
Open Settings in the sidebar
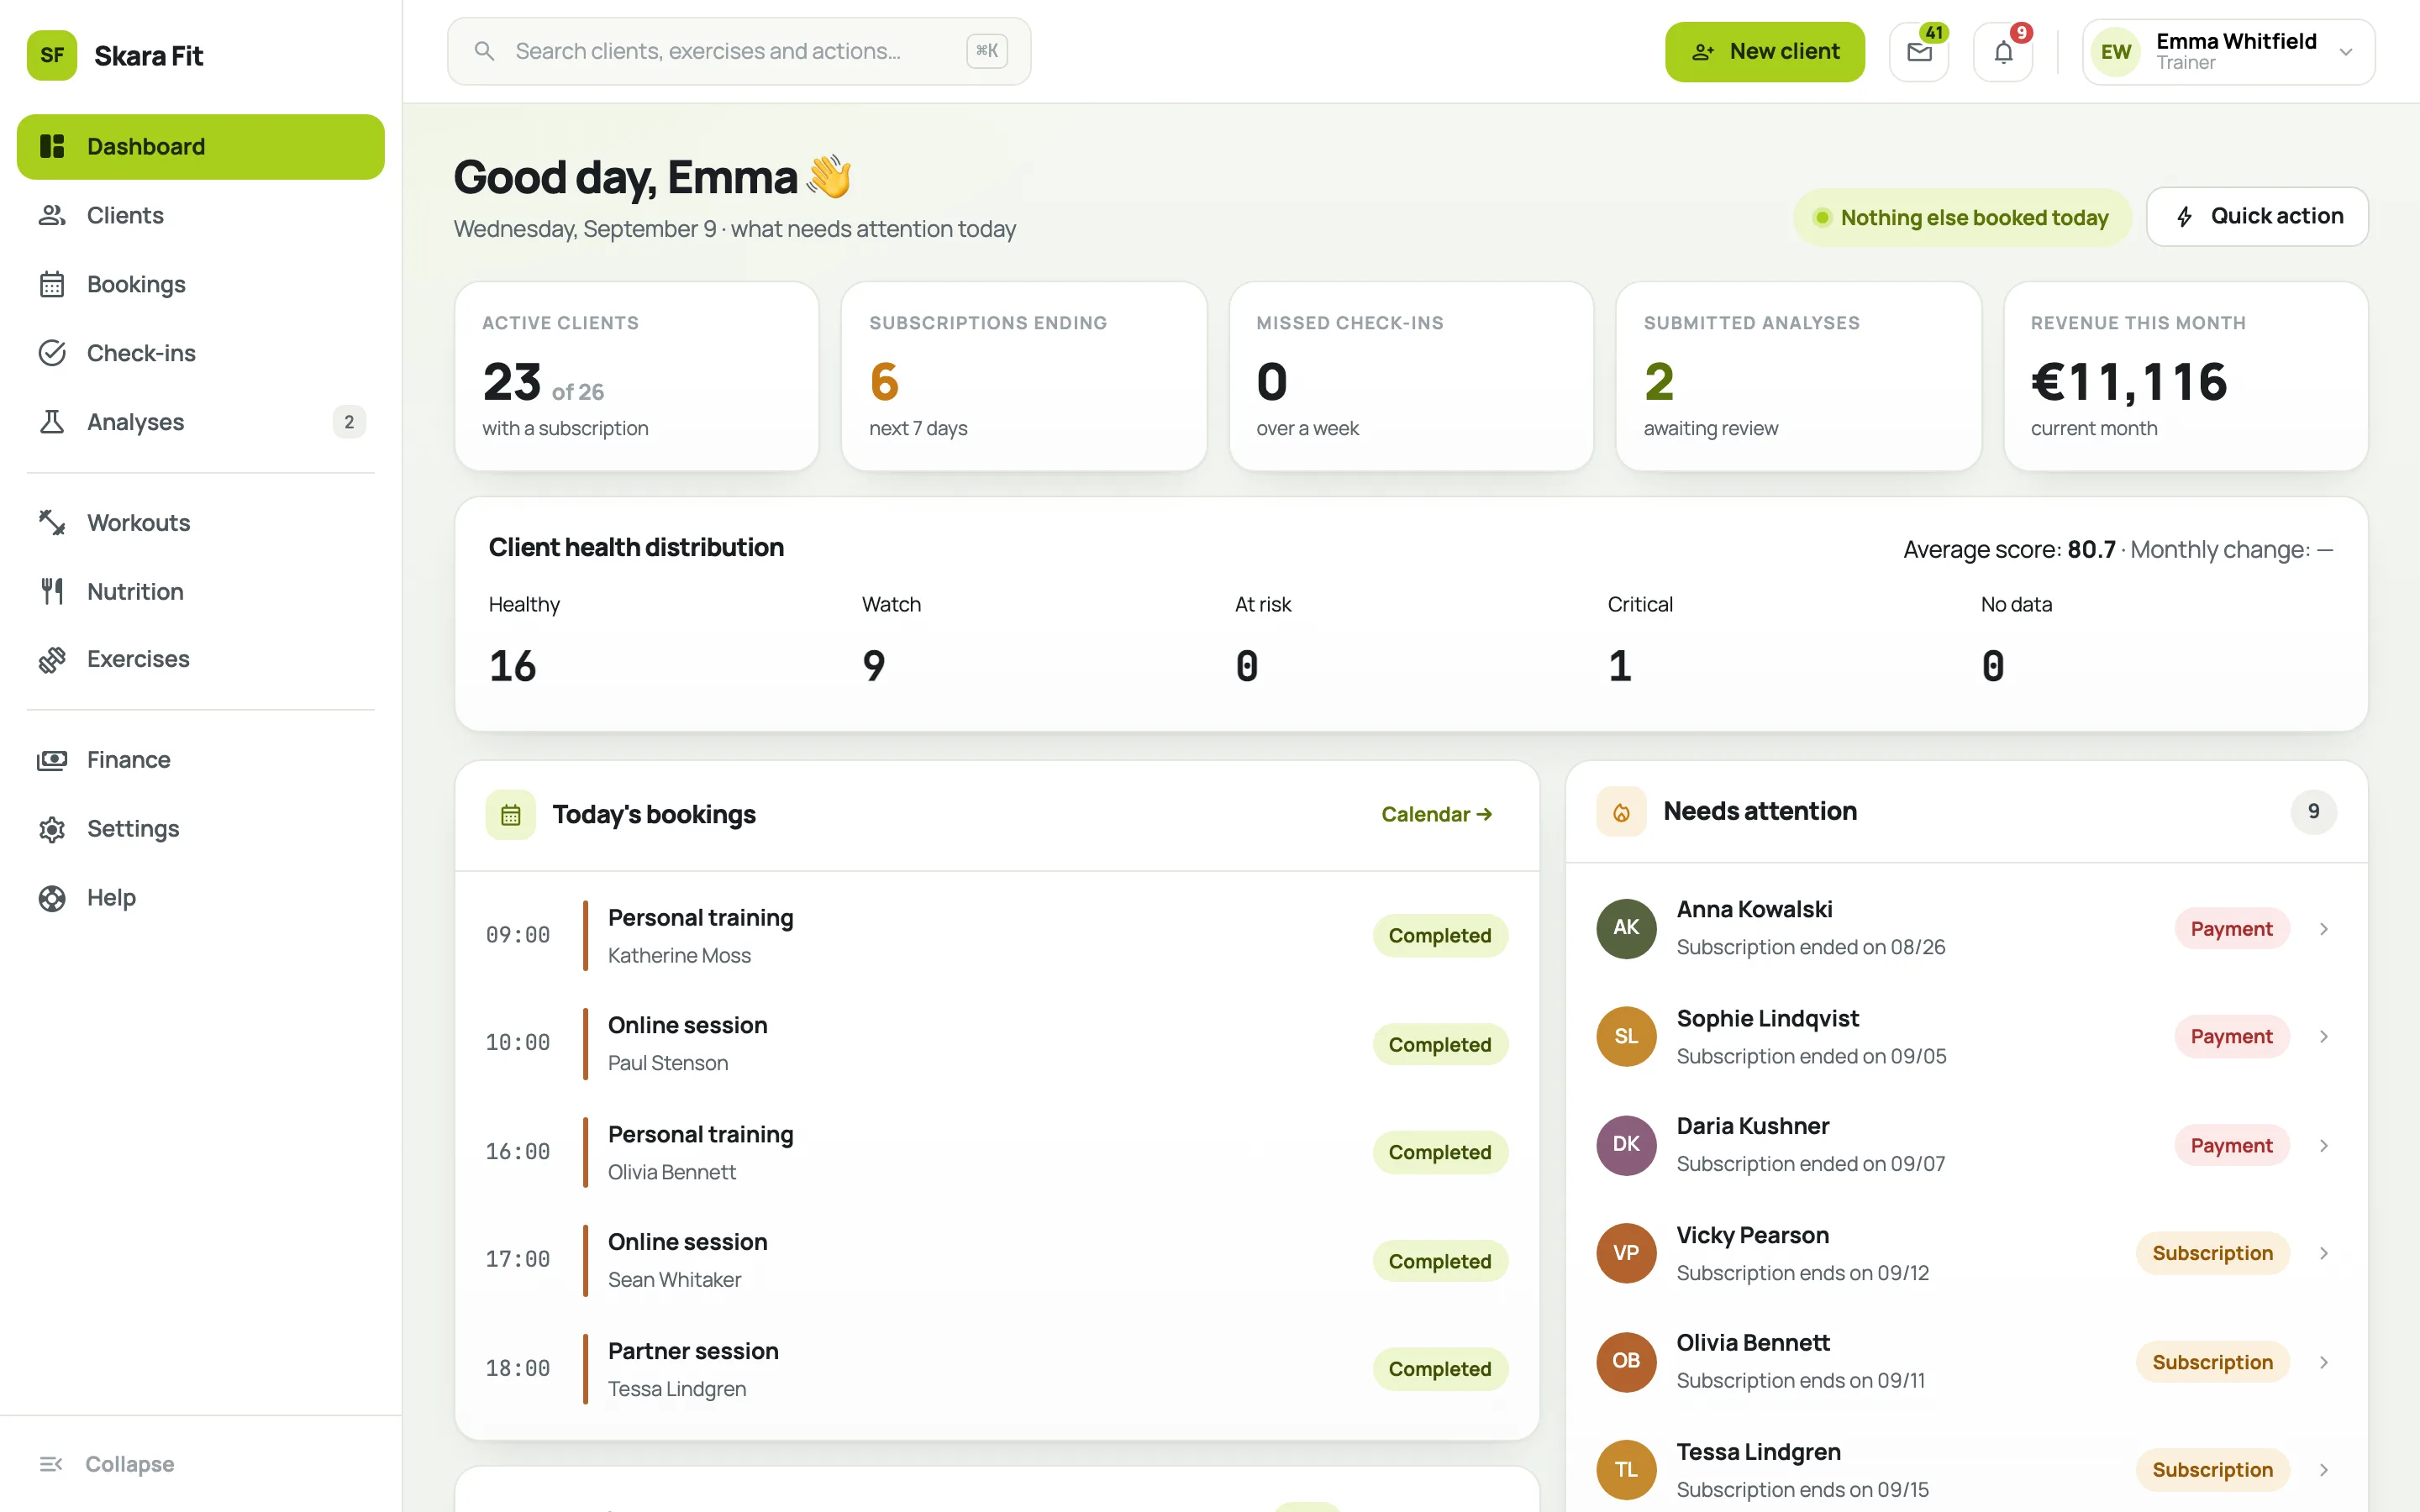[201, 829]
